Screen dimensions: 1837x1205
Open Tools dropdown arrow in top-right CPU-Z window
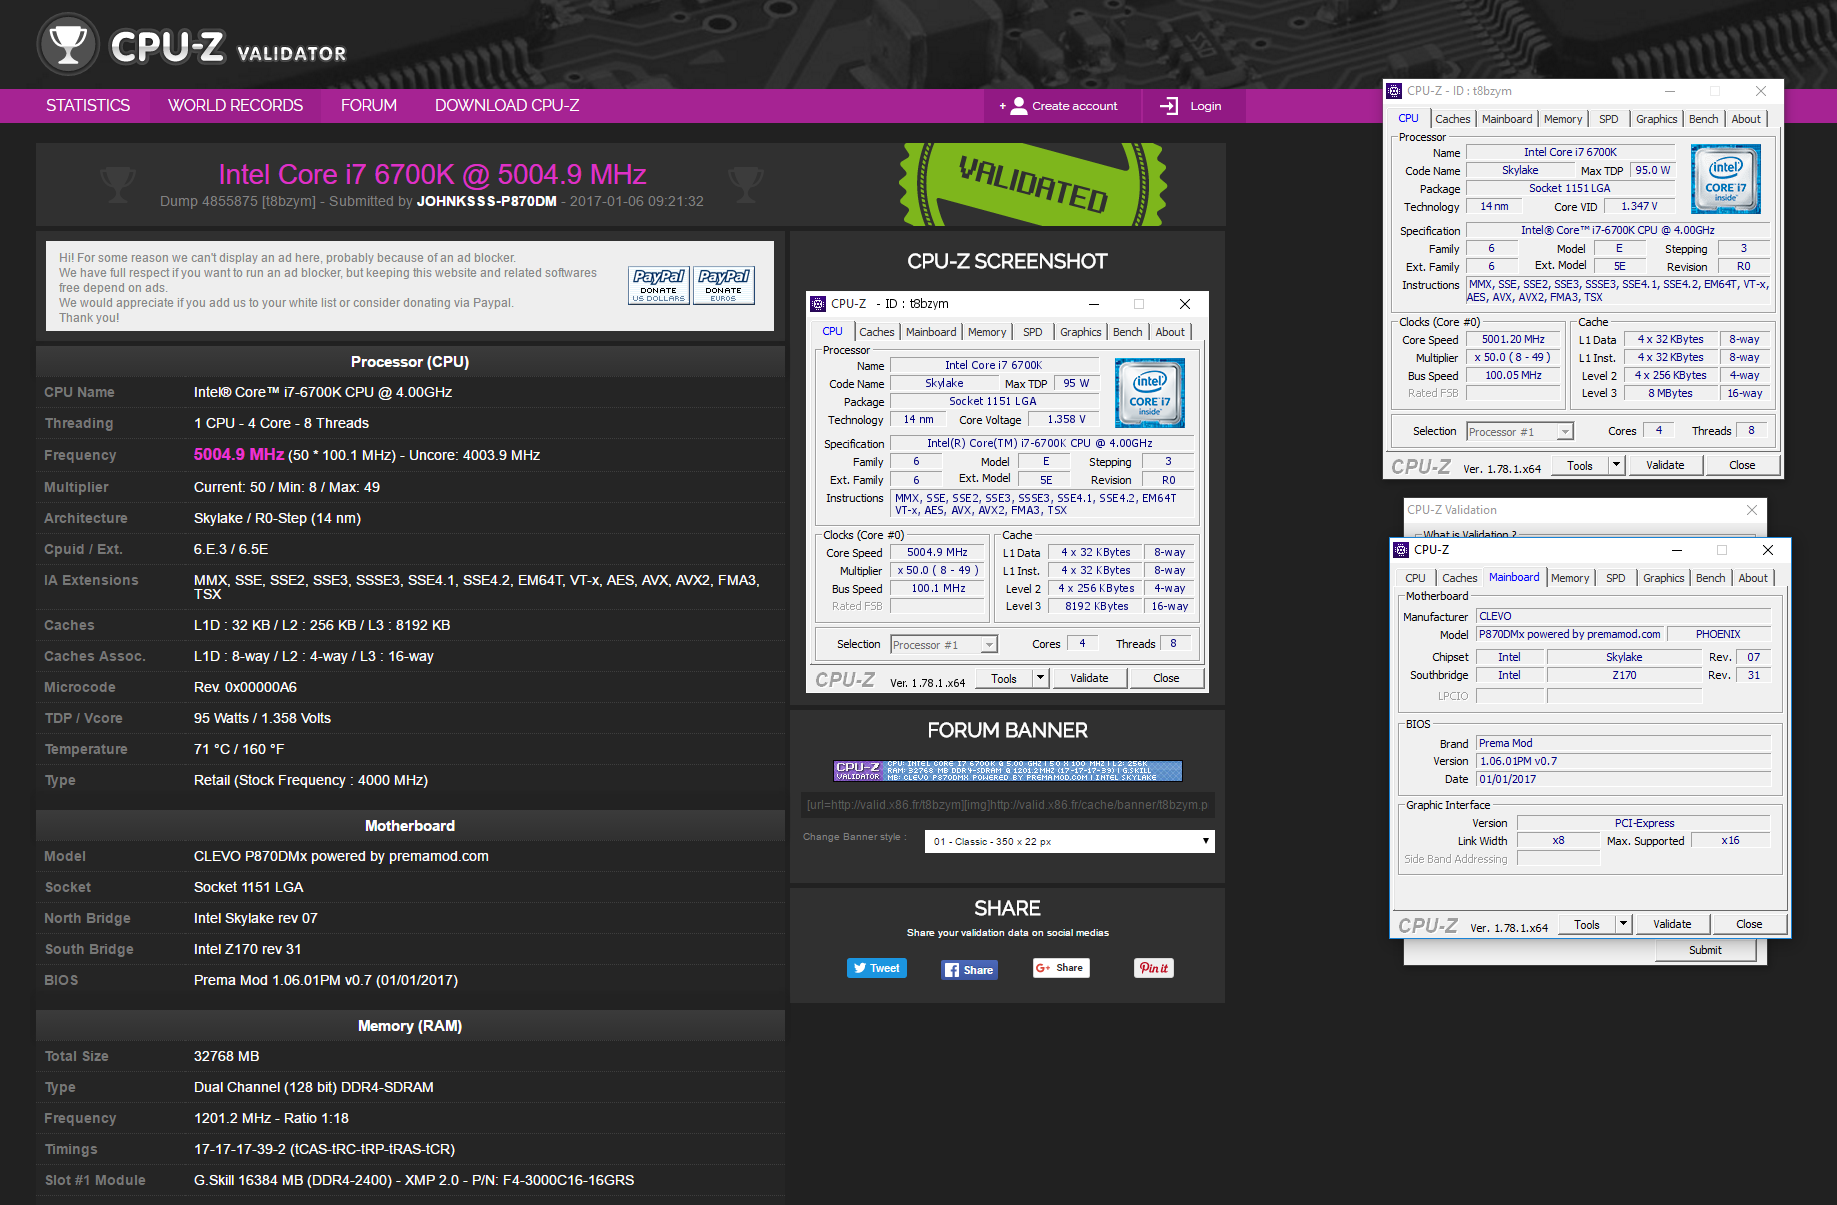pyautogui.click(x=1616, y=465)
